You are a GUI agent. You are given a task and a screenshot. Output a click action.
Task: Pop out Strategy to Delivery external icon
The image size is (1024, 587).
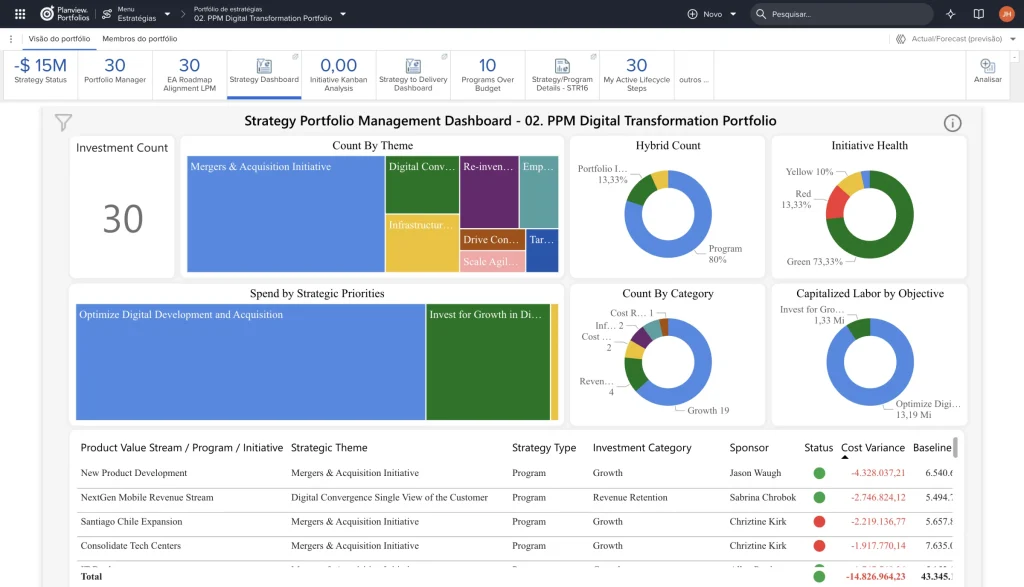click(x=444, y=57)
